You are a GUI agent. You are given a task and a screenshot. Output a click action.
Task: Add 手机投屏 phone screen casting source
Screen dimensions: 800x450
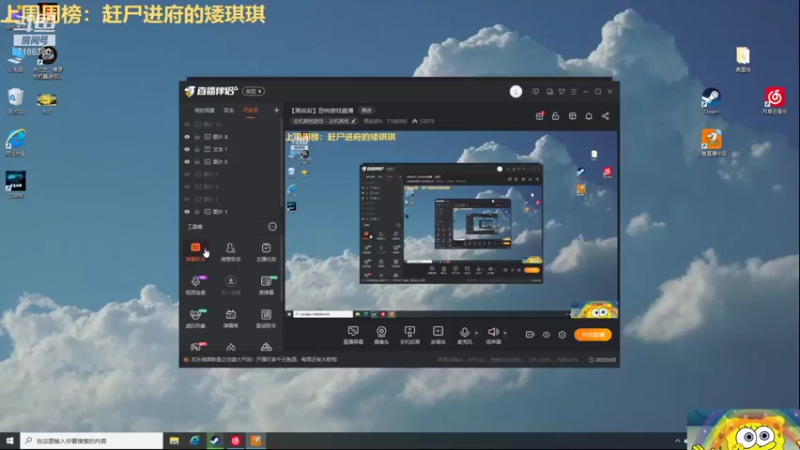coord(410,335)
